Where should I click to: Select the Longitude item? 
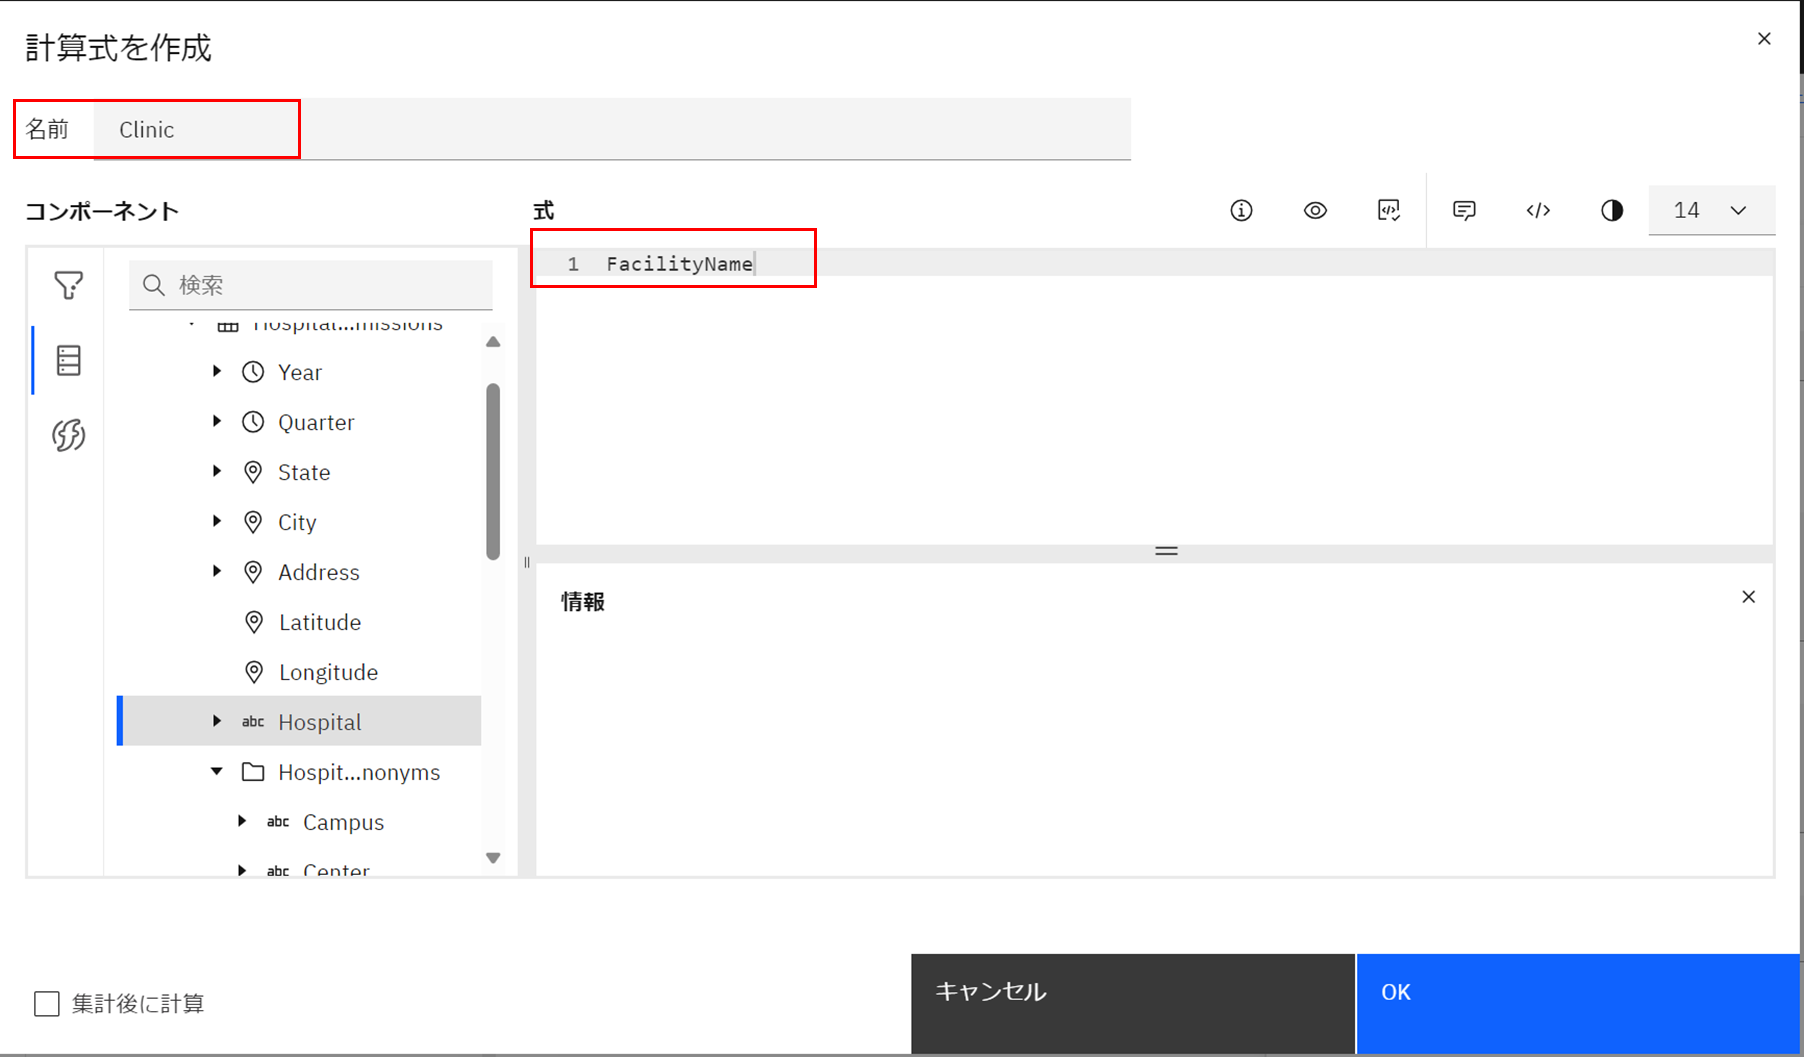click(x=328, y=672)
